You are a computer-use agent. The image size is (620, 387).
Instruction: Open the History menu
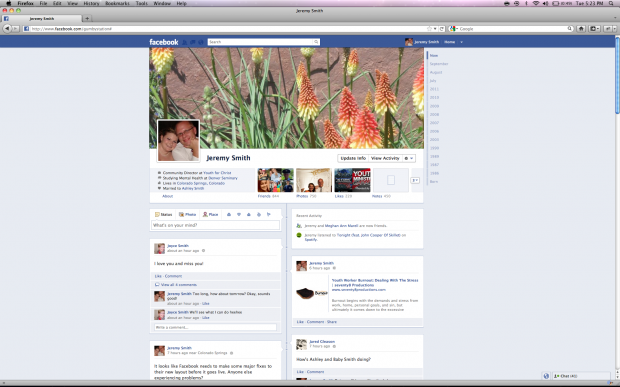tap(91, 3)
